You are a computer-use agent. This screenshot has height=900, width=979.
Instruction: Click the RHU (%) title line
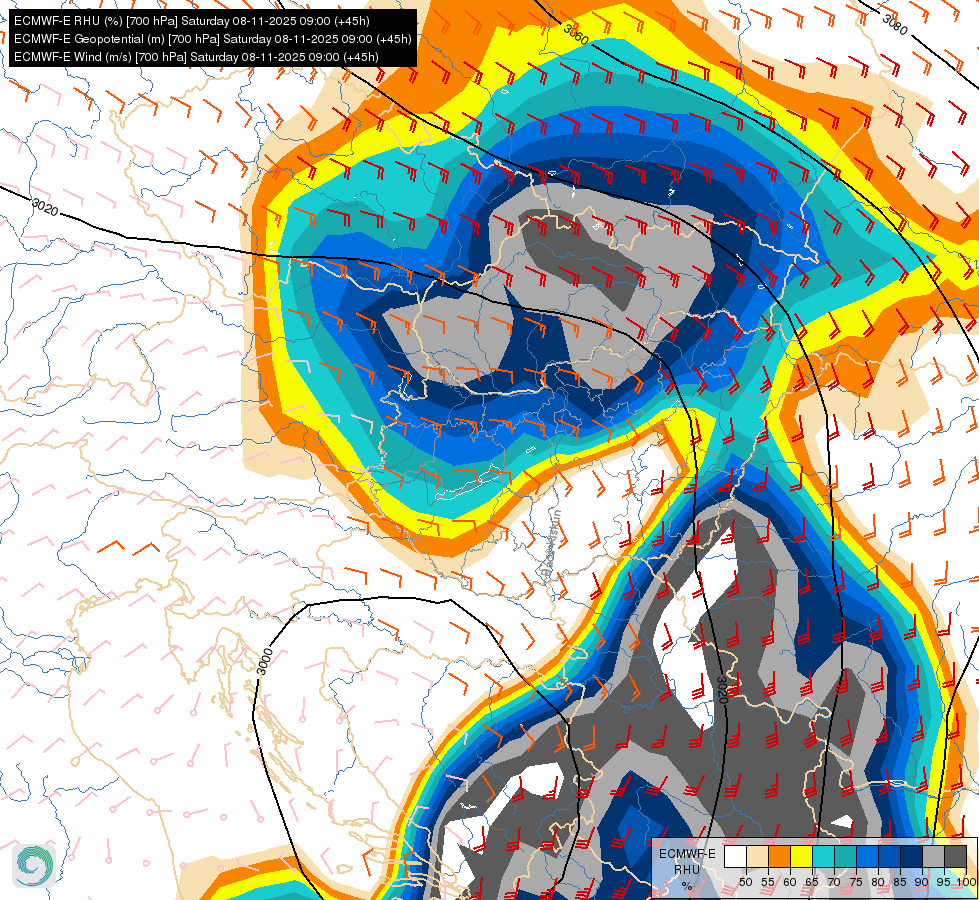coord(192,21)
